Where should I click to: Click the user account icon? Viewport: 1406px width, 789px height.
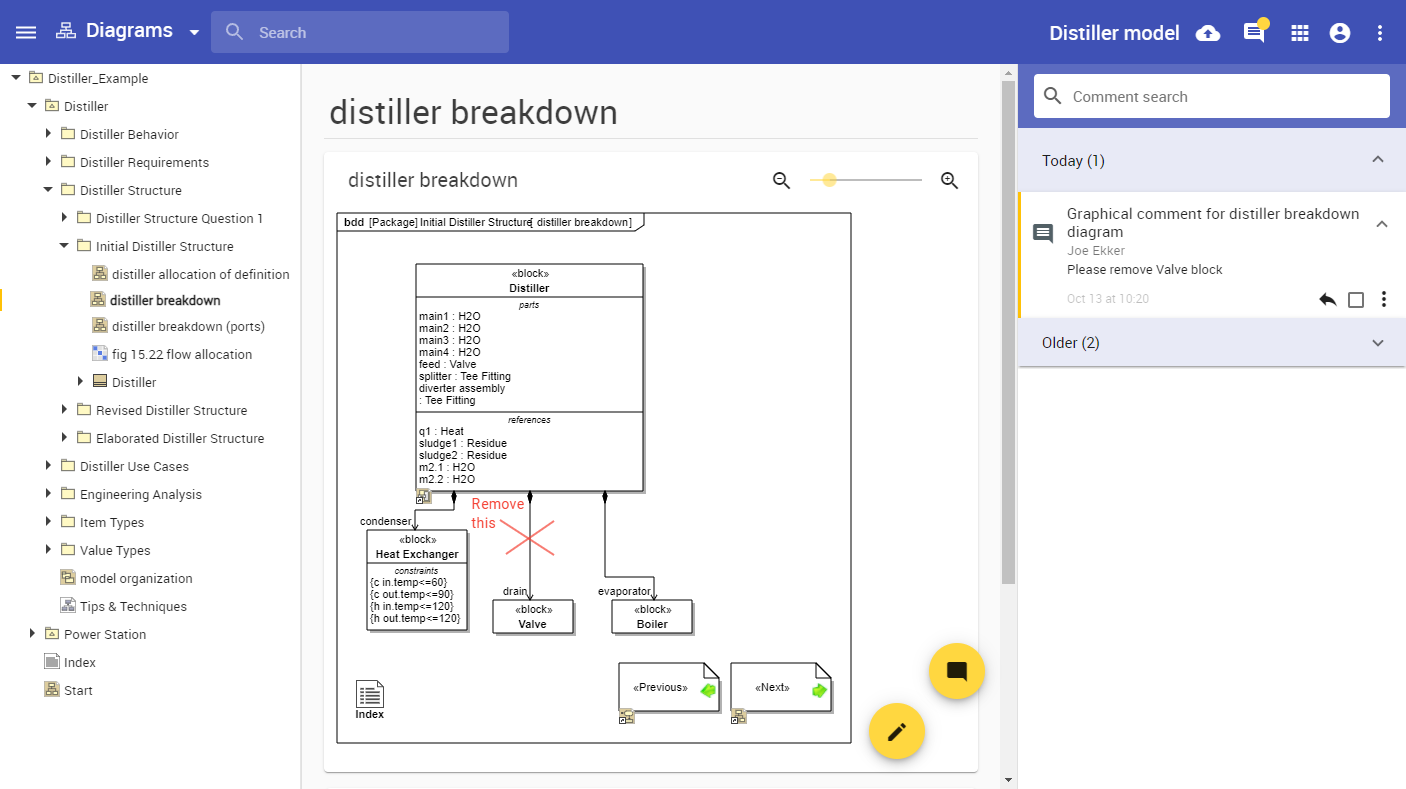(x=1340, y=33)
